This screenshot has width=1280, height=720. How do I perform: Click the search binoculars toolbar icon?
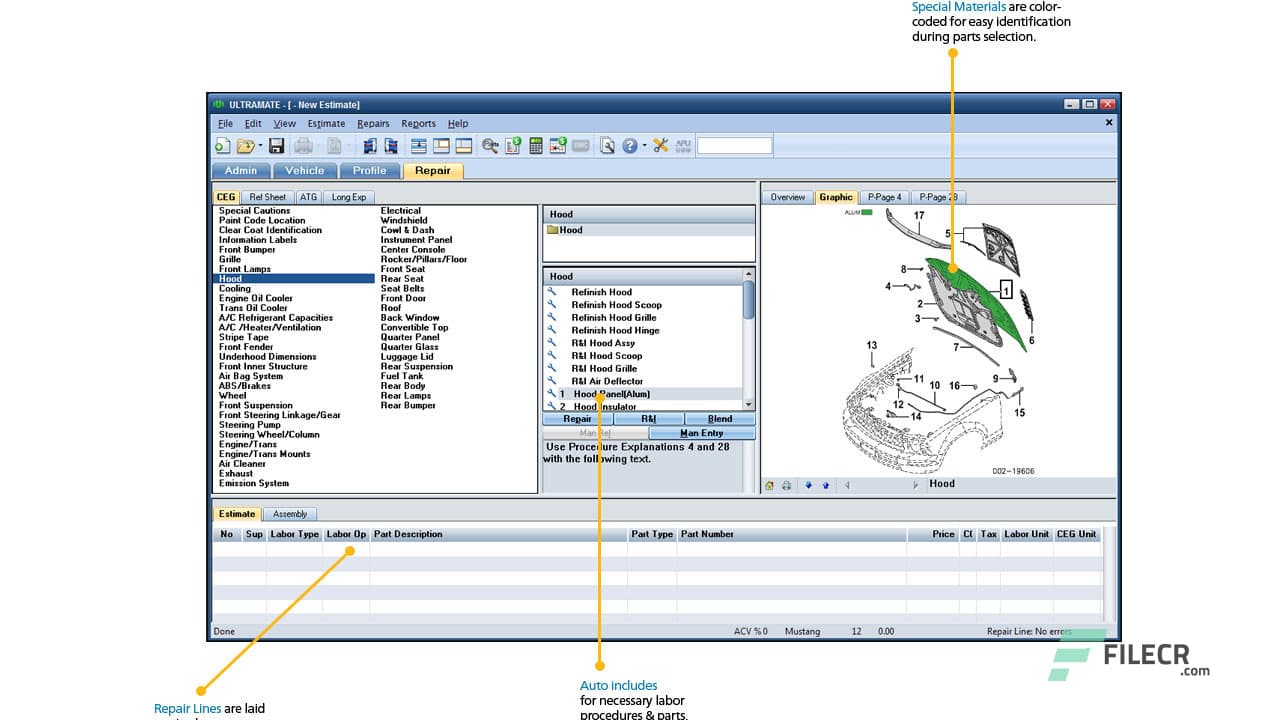click(x=490, y=146)
